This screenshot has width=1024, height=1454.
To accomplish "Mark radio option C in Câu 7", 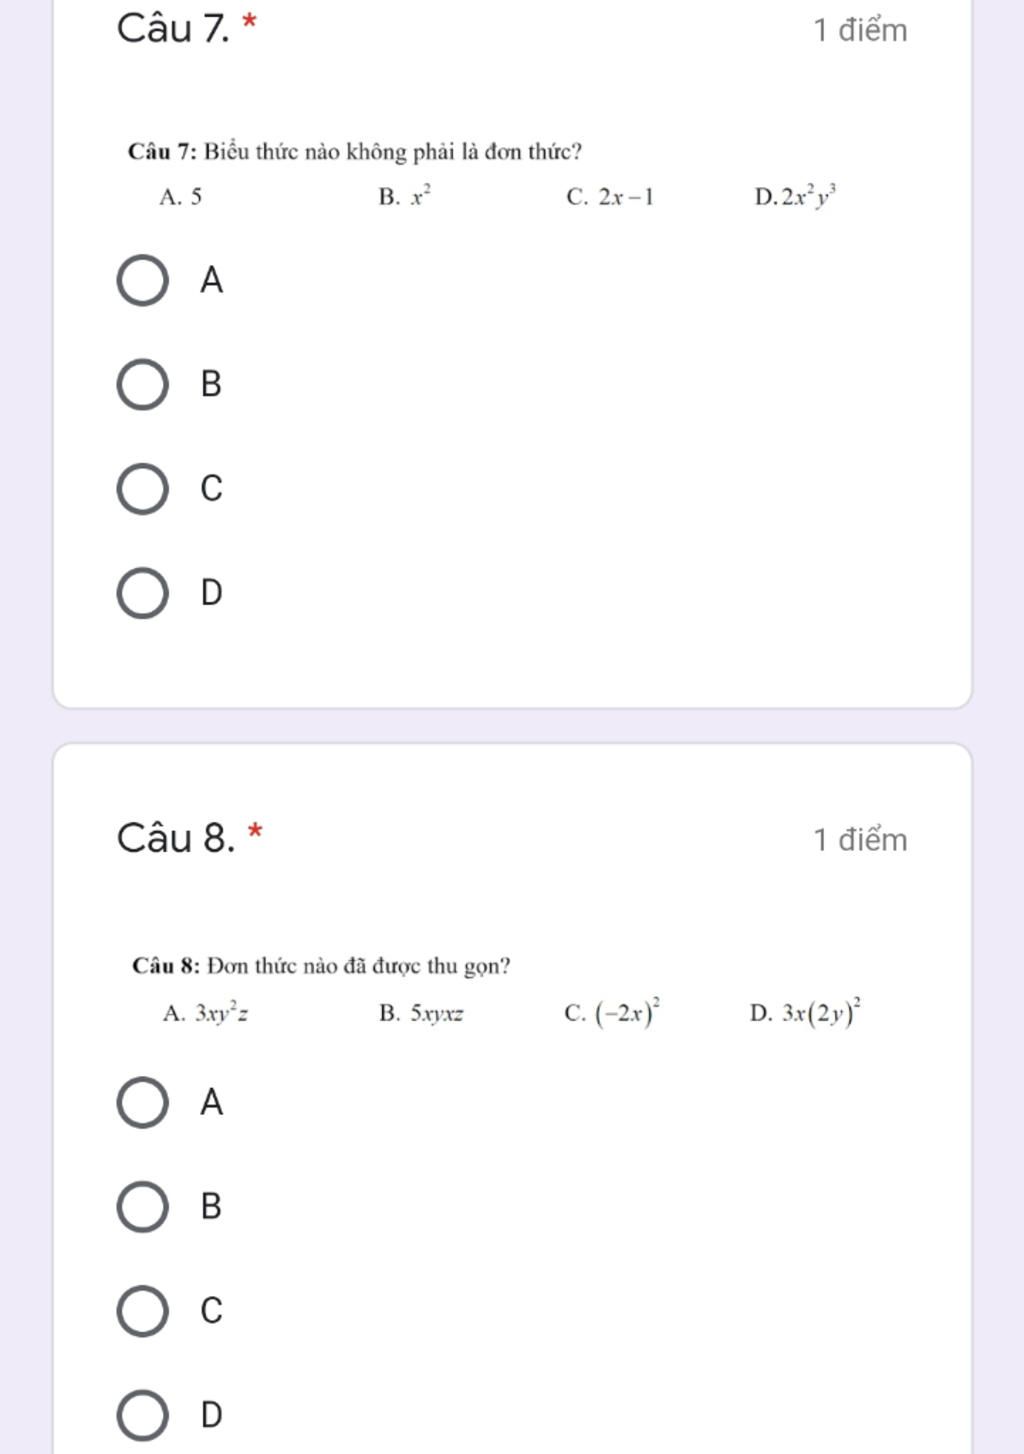I will point(142,489).
